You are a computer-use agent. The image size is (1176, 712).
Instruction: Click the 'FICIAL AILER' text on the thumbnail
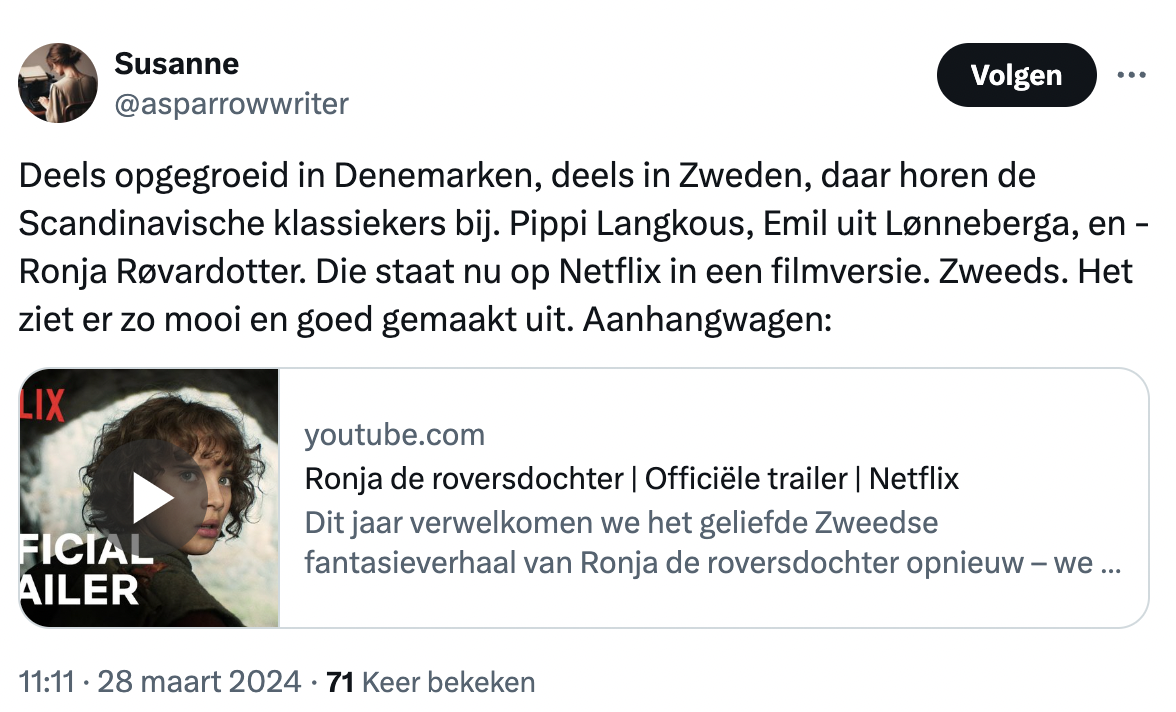pyautogui.click(x=82, y=570)
